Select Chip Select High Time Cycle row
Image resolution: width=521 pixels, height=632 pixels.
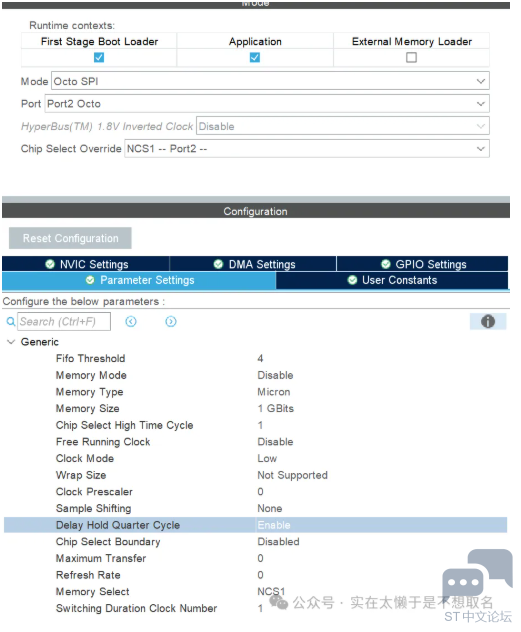255,425
